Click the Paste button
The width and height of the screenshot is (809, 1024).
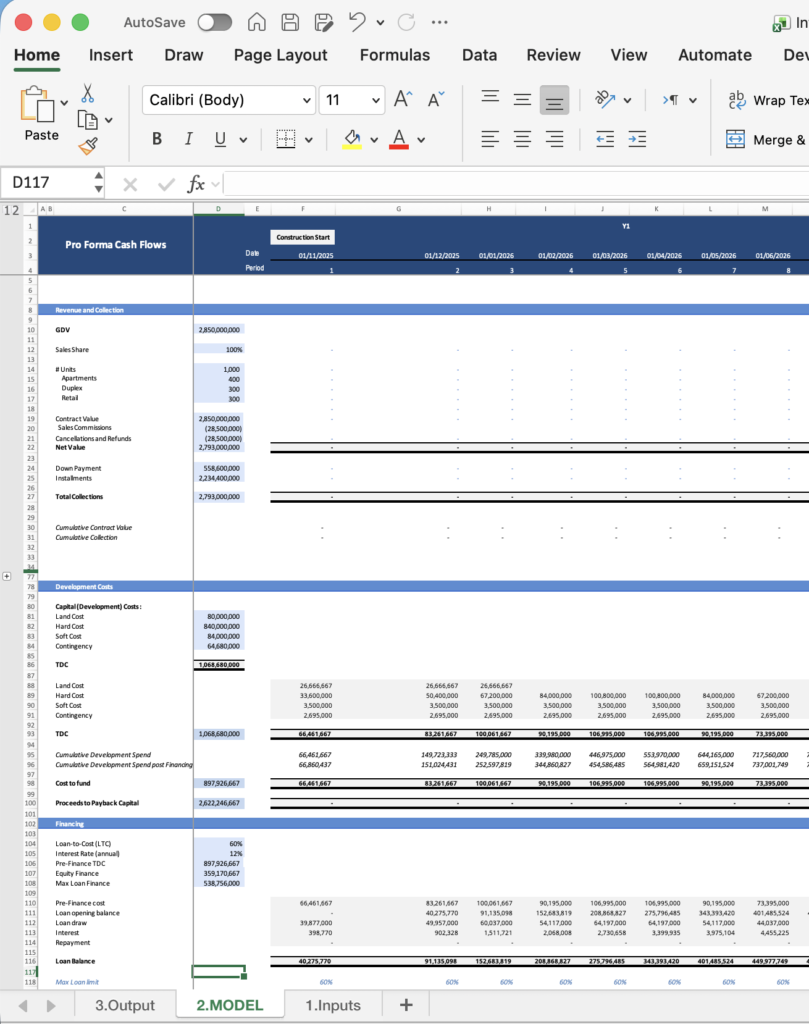point(41,115)
